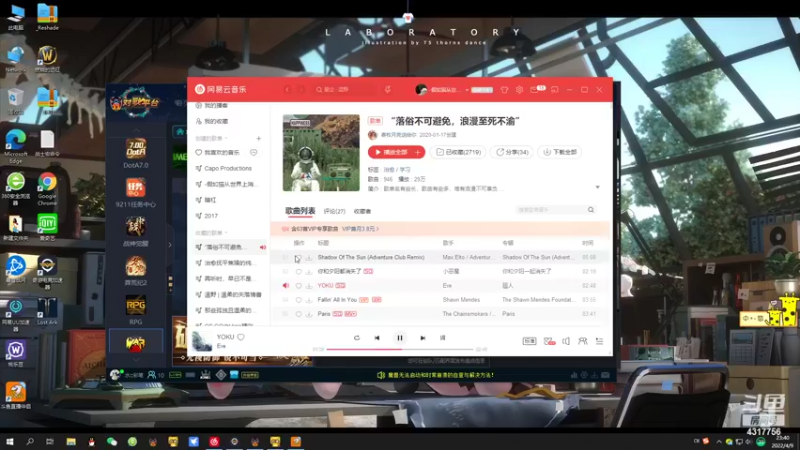The height and width of the screenshot is (450, 800).
Task: Open the skin shirt icon in header
Action: click(x=504, y=89)
